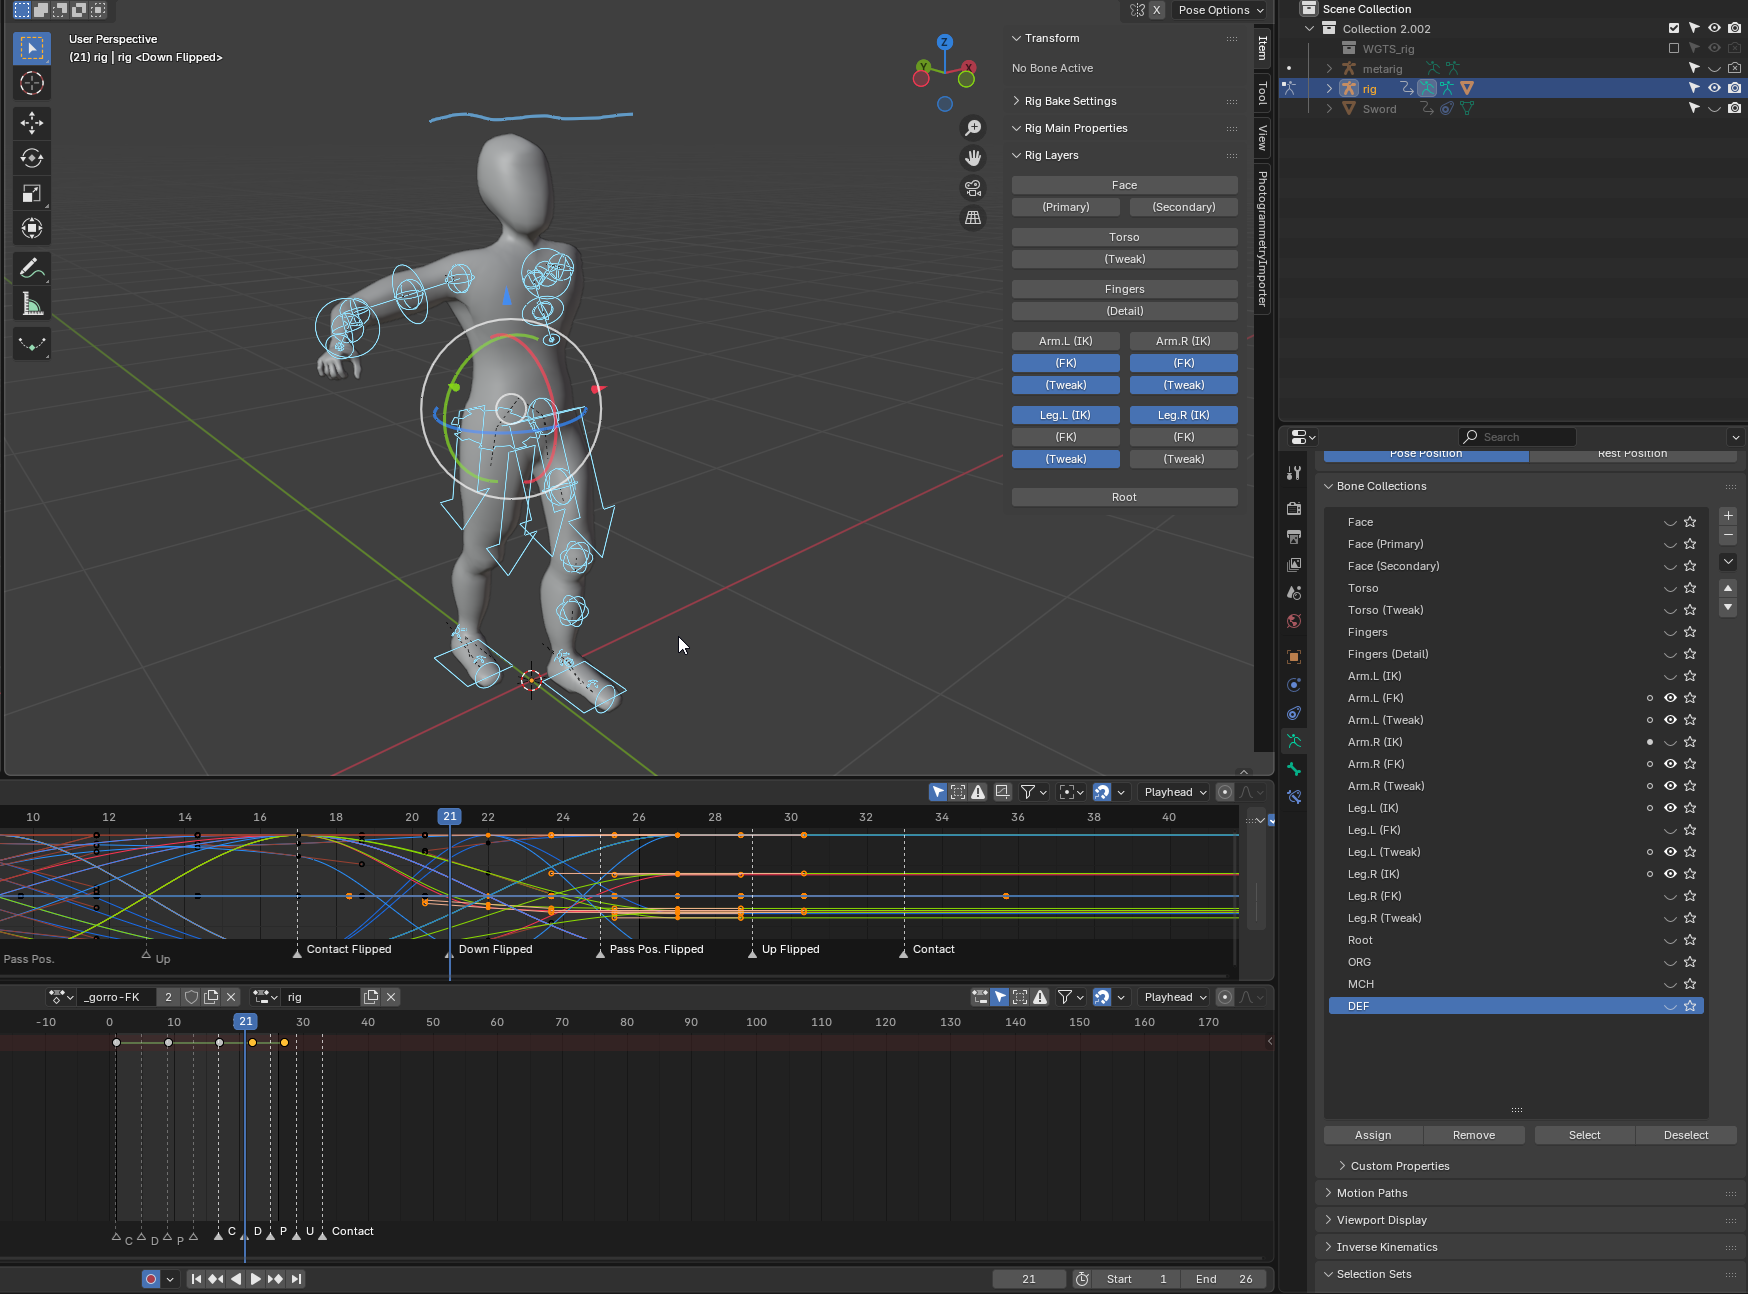Select the Move tool in viewport toolbar

coord(32,123)
